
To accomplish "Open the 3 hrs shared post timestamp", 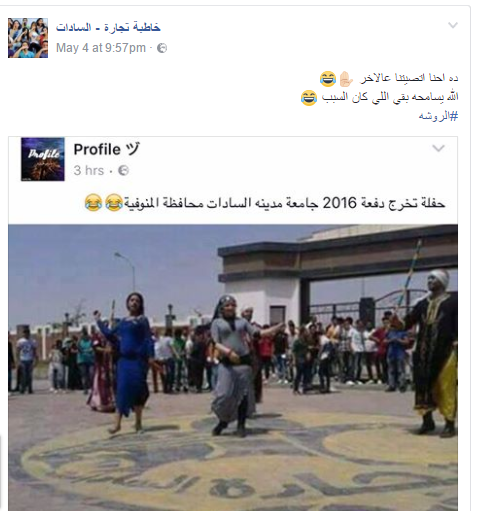I will click(89, 171).
